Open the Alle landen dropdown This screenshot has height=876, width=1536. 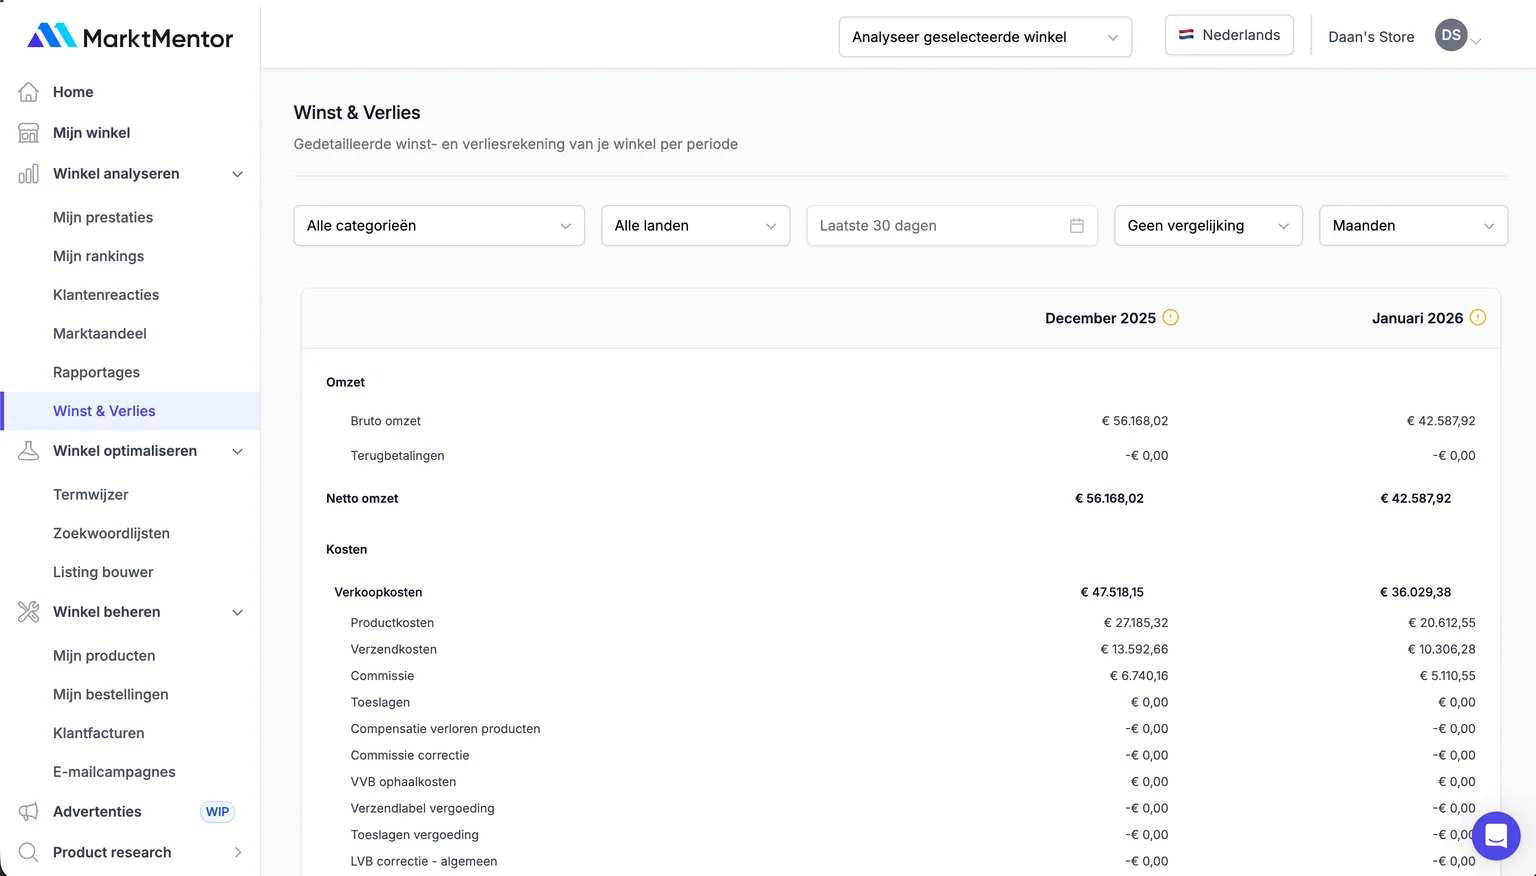(x=696, y=226)
